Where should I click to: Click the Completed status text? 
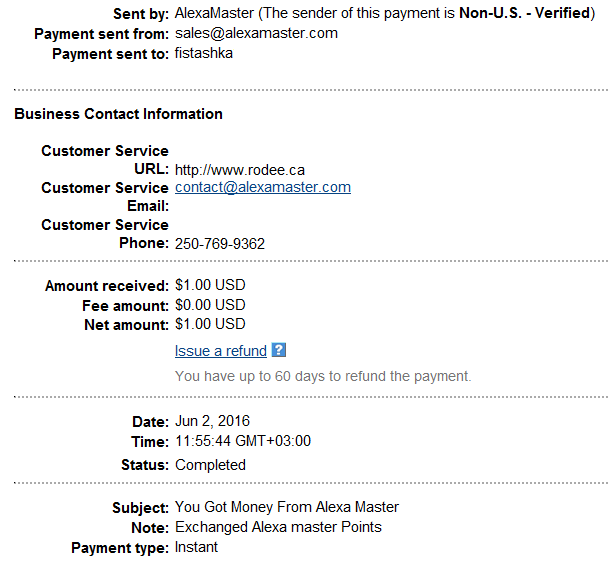(x=210, y=465)
